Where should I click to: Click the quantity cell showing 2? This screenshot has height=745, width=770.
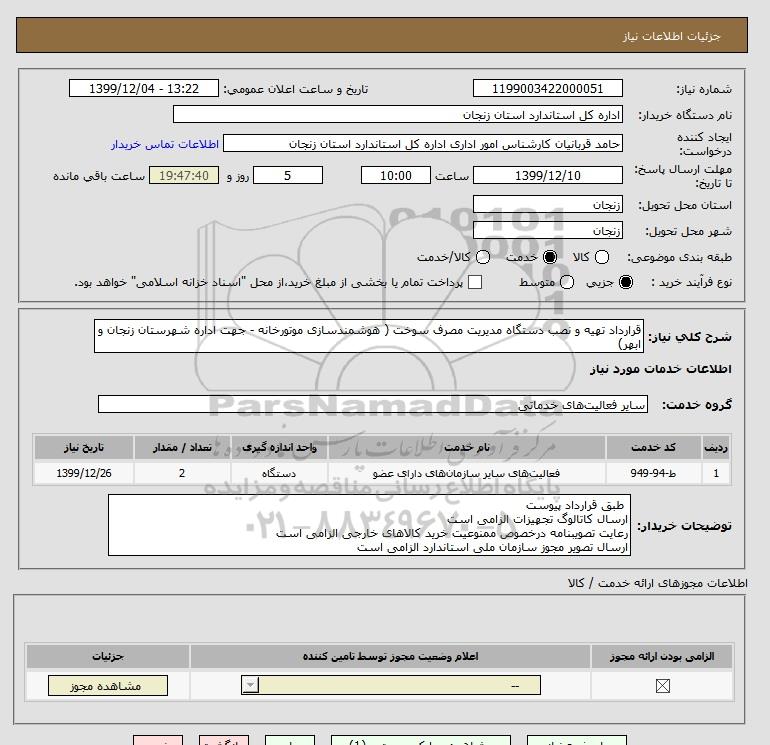click(182, 473)
